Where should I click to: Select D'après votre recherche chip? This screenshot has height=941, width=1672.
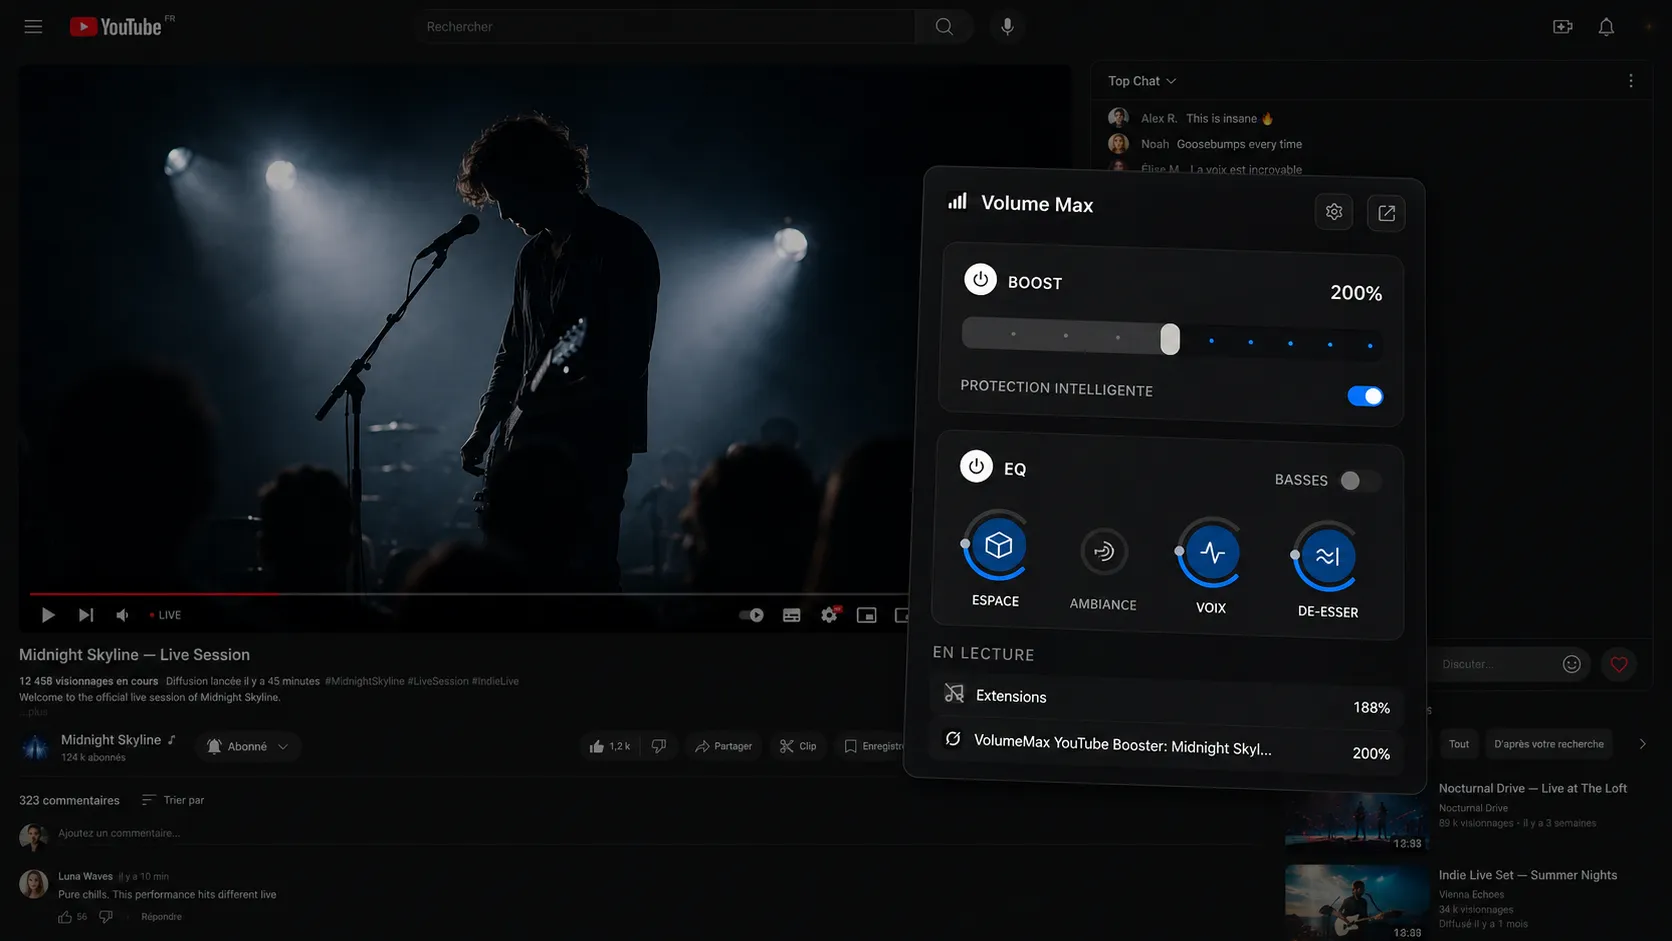coord(1548,744)
